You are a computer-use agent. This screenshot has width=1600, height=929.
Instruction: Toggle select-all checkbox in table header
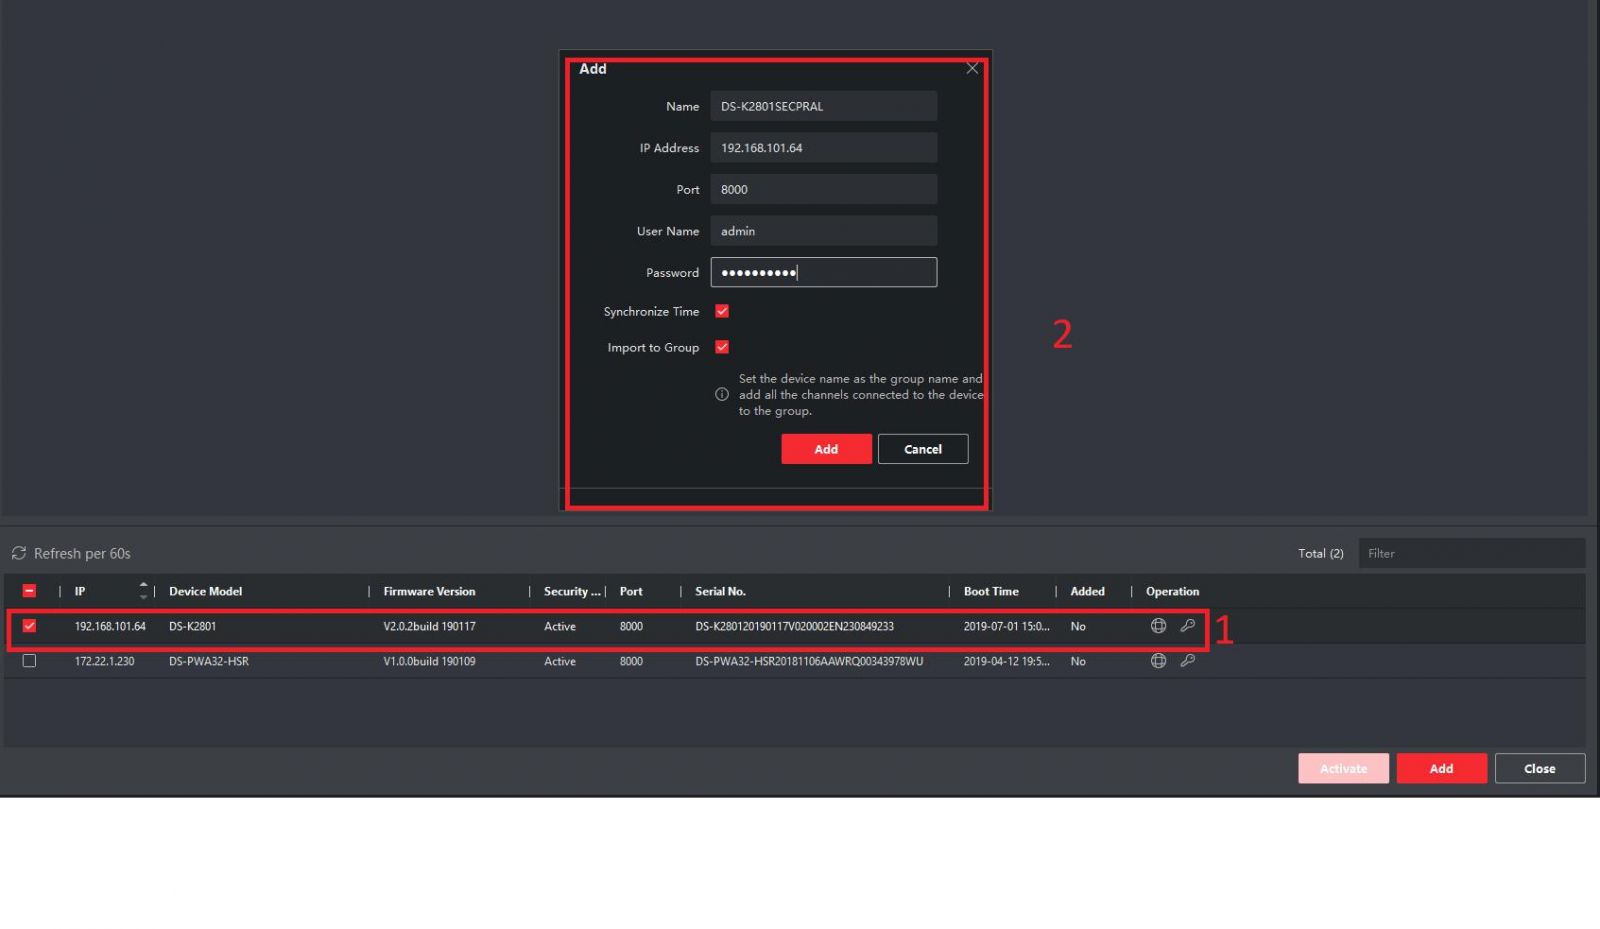29,591
